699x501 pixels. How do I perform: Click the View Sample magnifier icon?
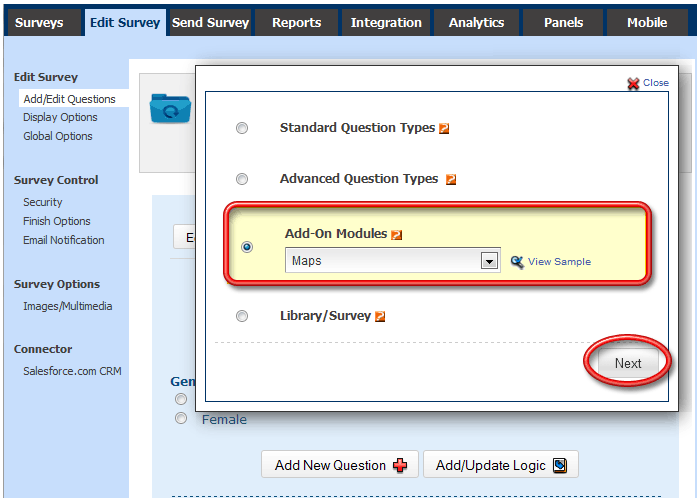click(x=517, y=262)
